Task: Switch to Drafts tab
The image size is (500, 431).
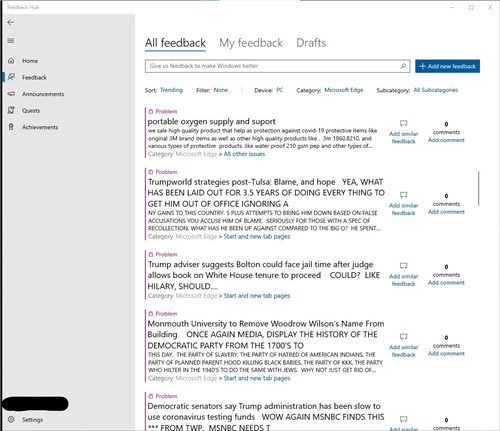Action: (x=311, y=43)
